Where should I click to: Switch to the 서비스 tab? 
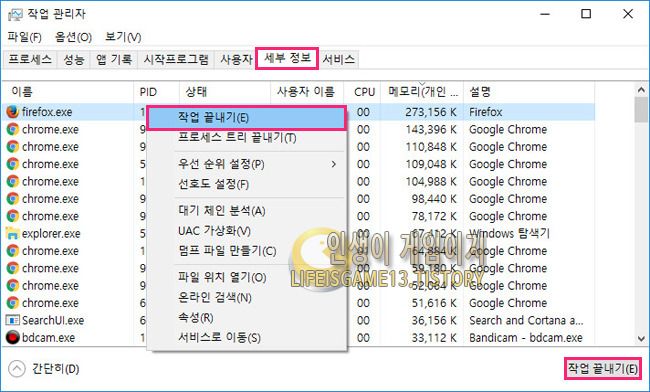point(338,60)
